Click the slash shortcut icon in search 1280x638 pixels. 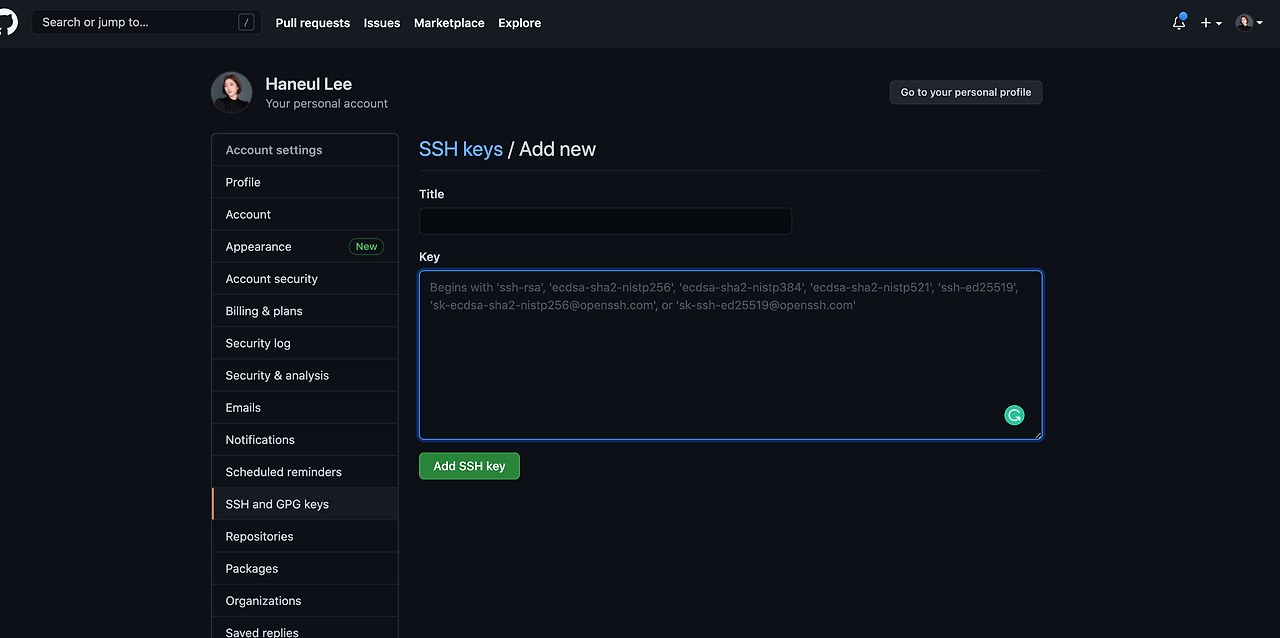tap(246, 22)
